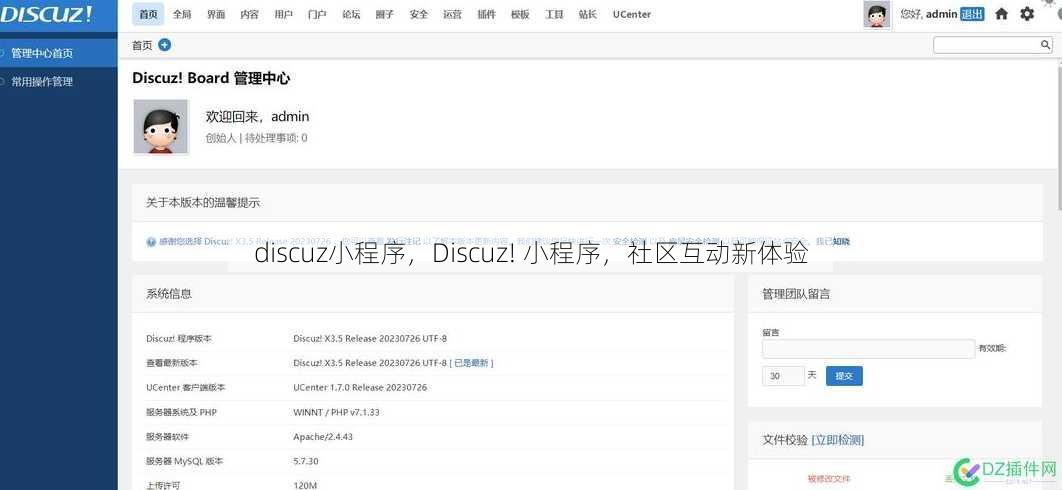Click the 提交 submit button
1062x490 pixels.
pos(844,376)
